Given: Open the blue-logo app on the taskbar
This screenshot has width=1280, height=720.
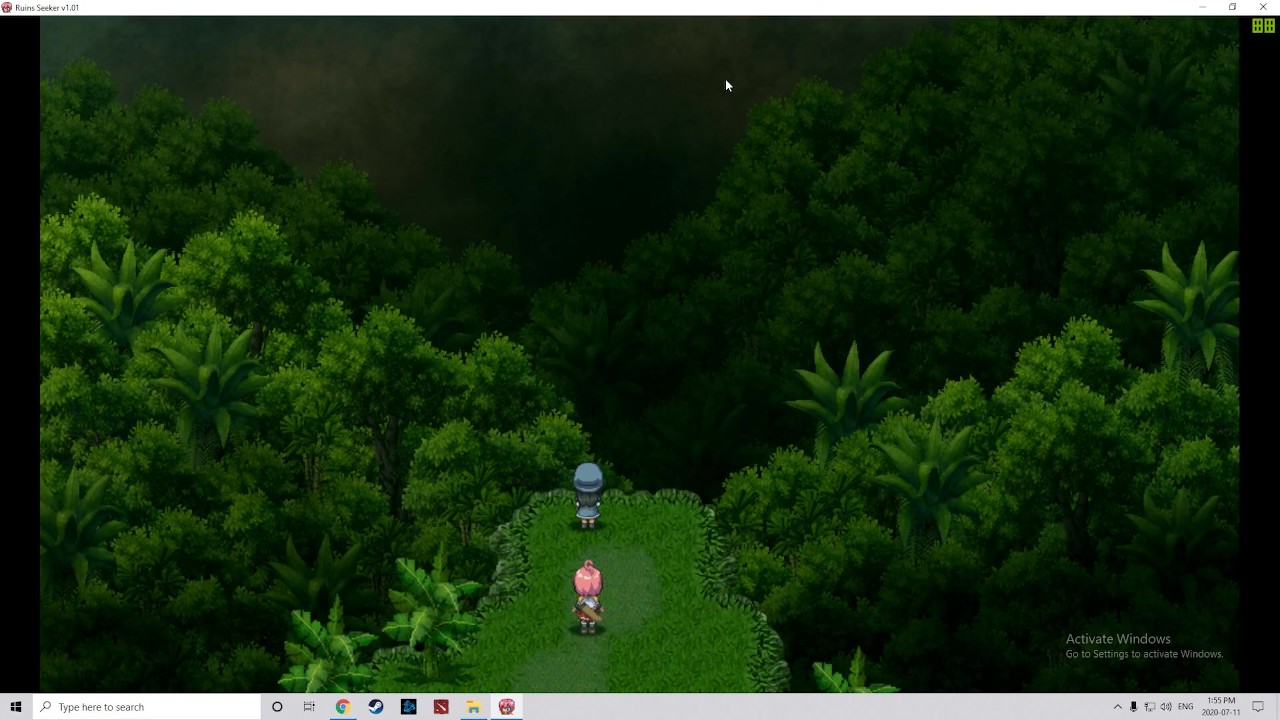Looking at the screenshot, I should pos(409,707).
